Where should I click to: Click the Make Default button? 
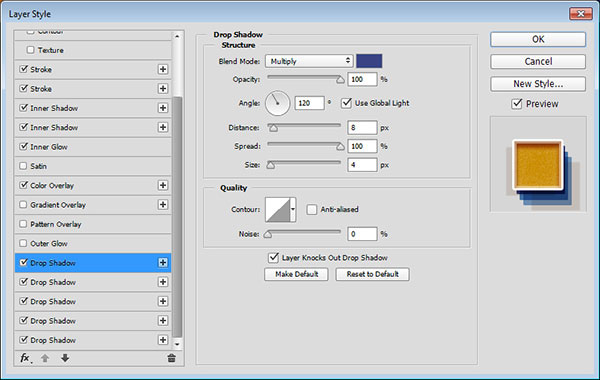296,274
